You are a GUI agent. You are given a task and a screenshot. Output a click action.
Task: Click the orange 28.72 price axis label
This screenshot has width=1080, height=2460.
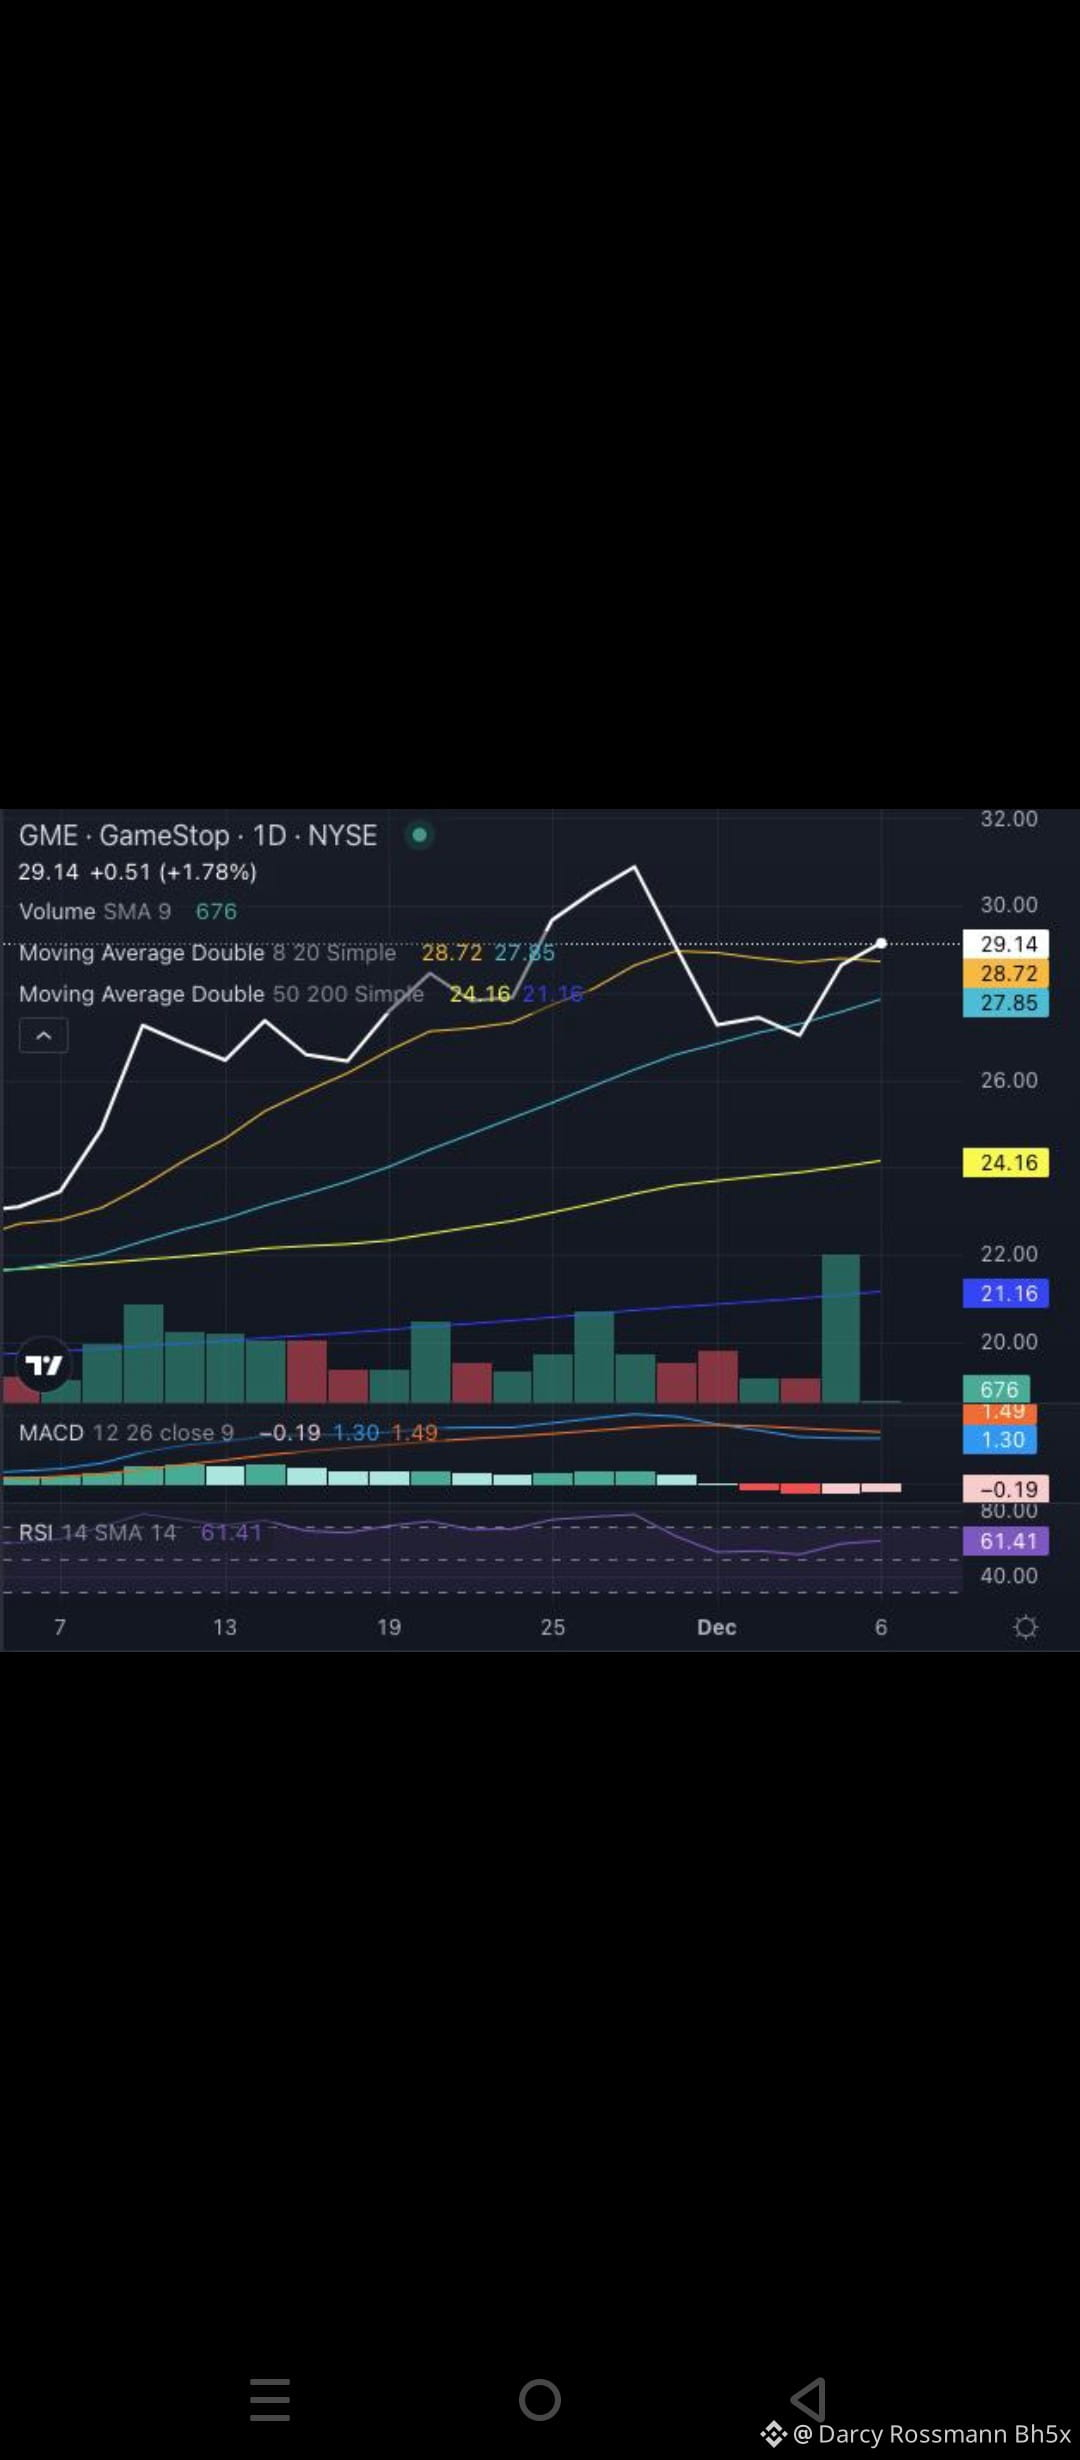(x=1006, y=973)
